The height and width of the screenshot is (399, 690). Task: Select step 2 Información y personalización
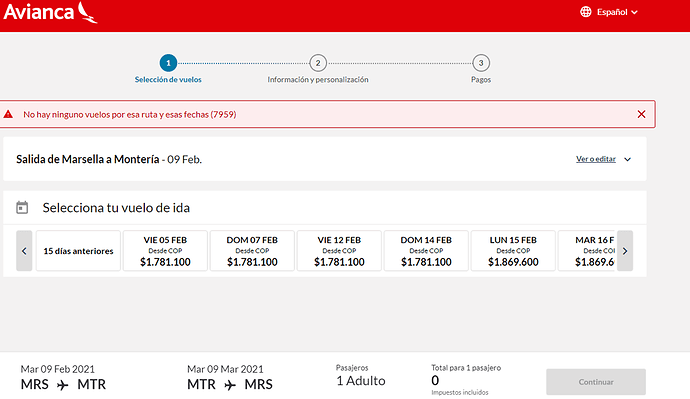pyautogui.click(x=318, y=69)
